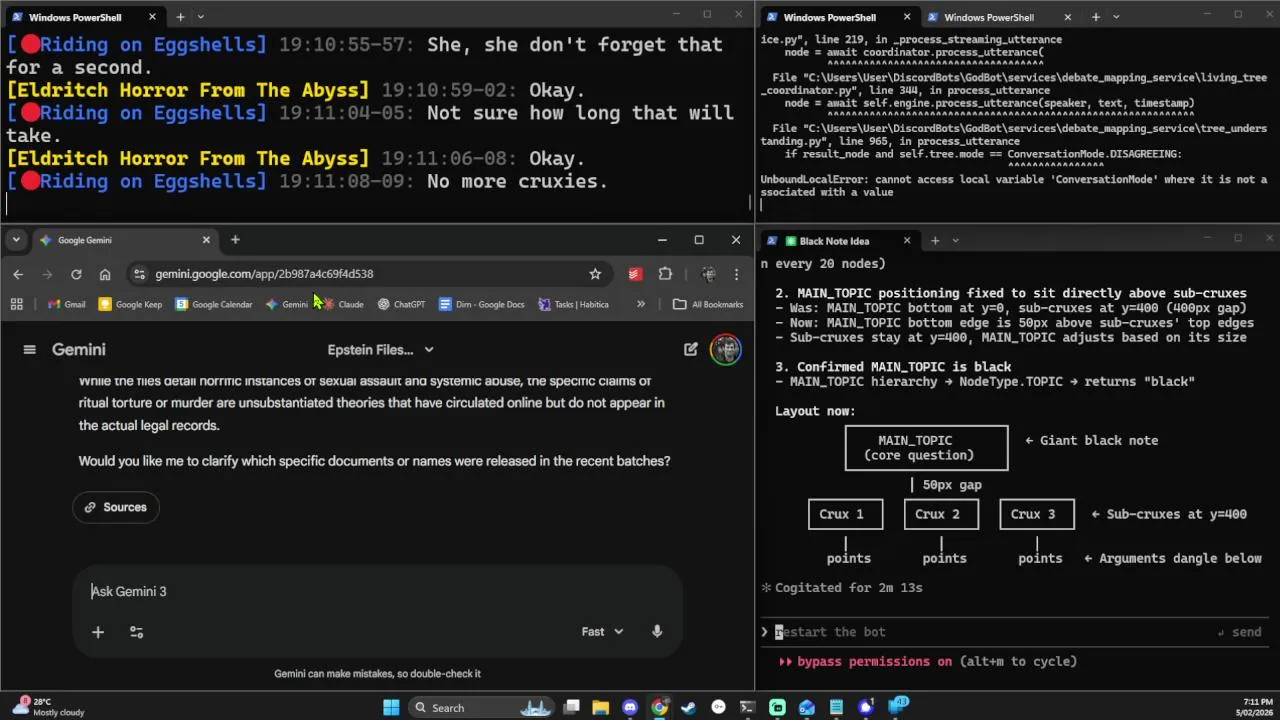Expand the hidden bookmarks overflow chevron
Screen dimensions: 1280x720
[x=641, y=304]
